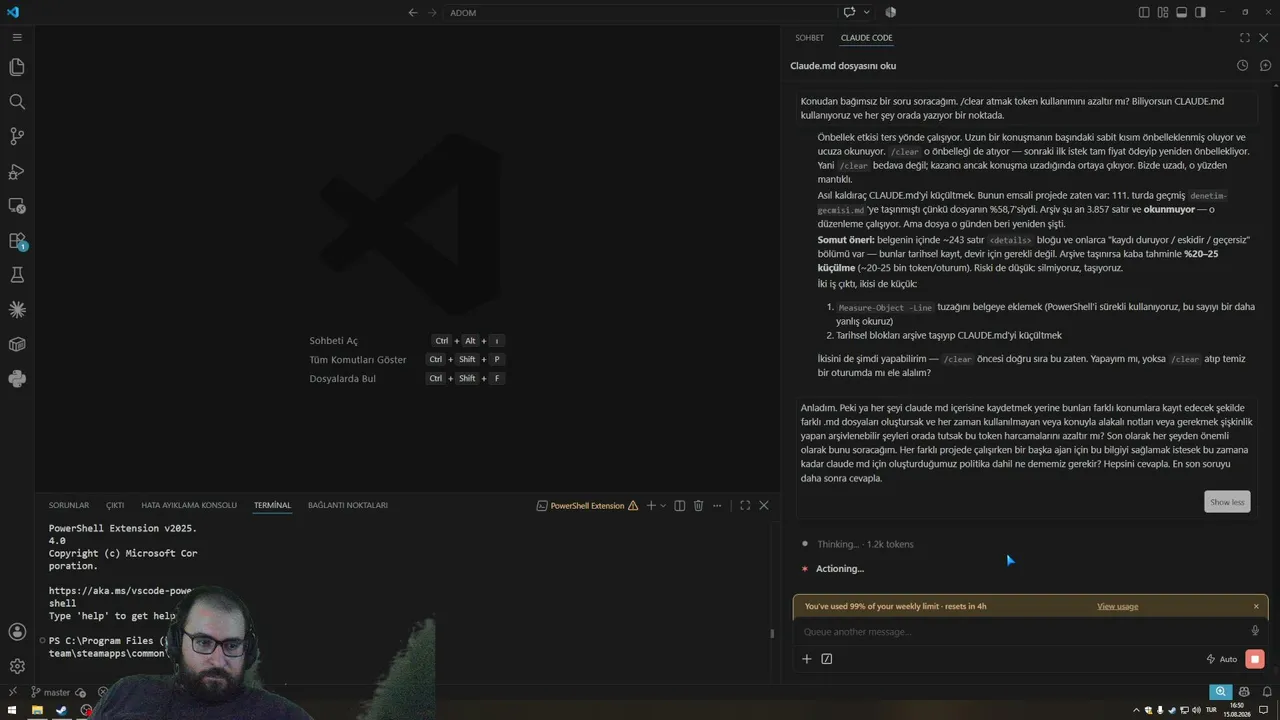Open the Copilot status bar icon
This screenshot has height=720, width=1280.
pos(1244,692)
